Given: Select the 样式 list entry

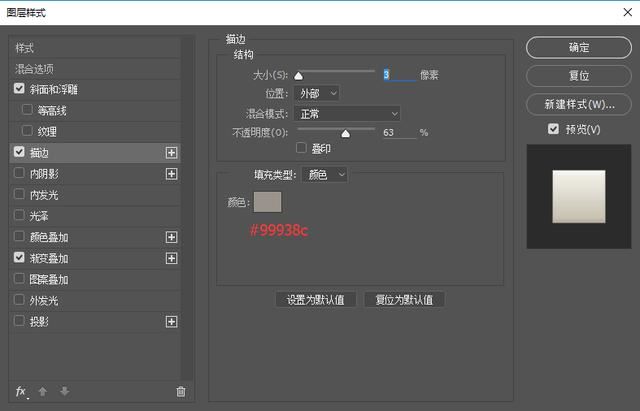Looking at the screenshot, I should pyautogui.click(x=95, y=48).
